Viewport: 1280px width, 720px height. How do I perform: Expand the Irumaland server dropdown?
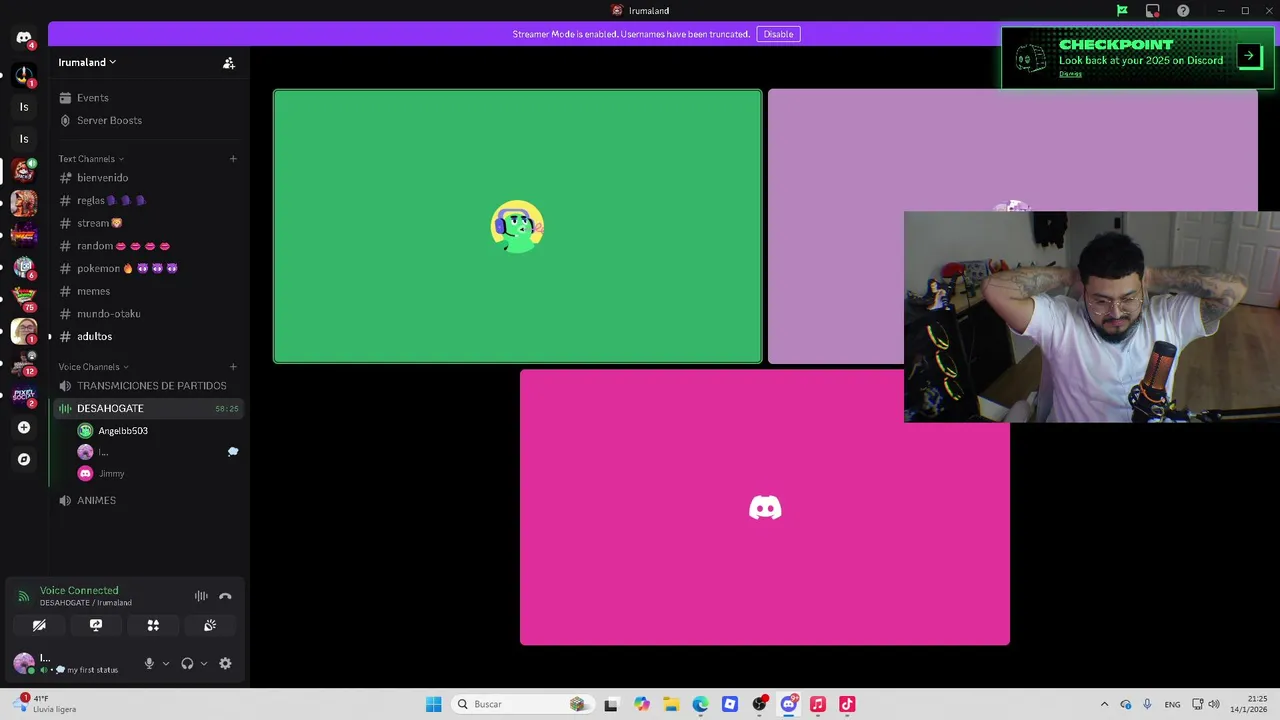[88, 62]
